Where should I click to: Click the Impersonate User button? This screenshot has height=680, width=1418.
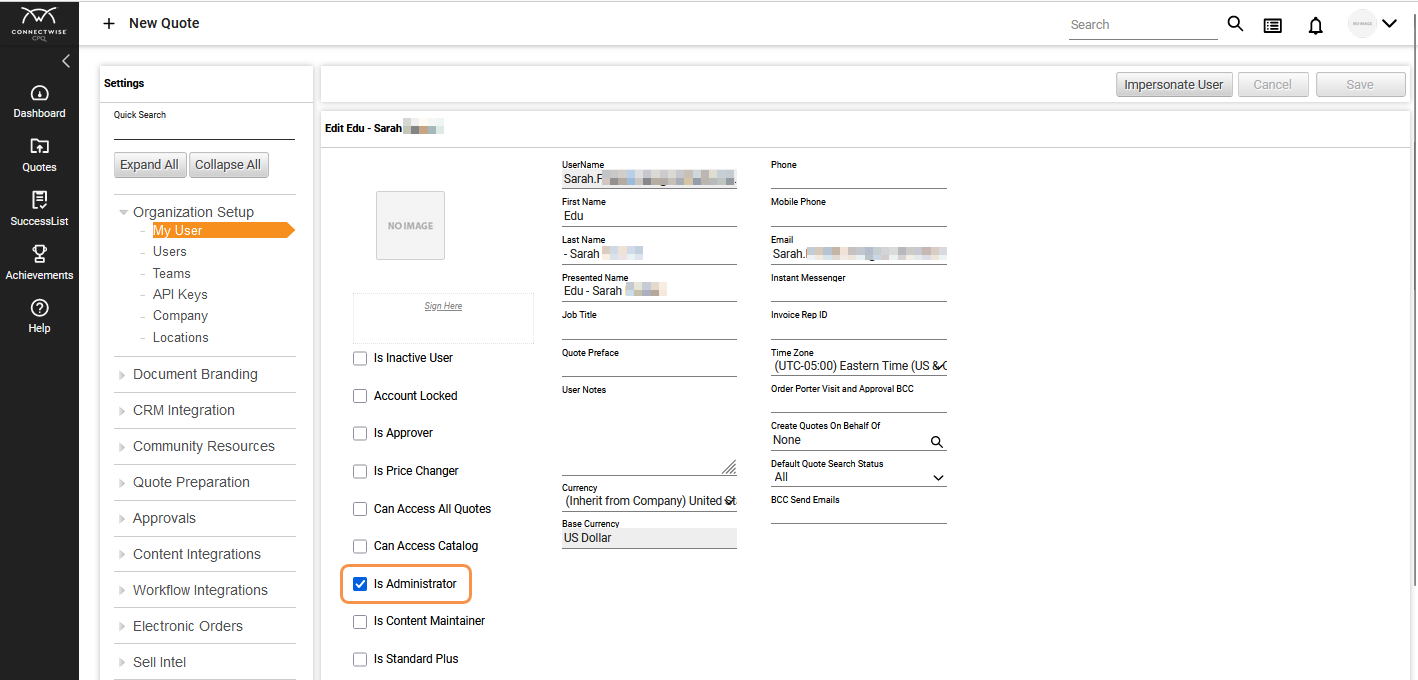pyautogui.click(x=1174, y=85)
